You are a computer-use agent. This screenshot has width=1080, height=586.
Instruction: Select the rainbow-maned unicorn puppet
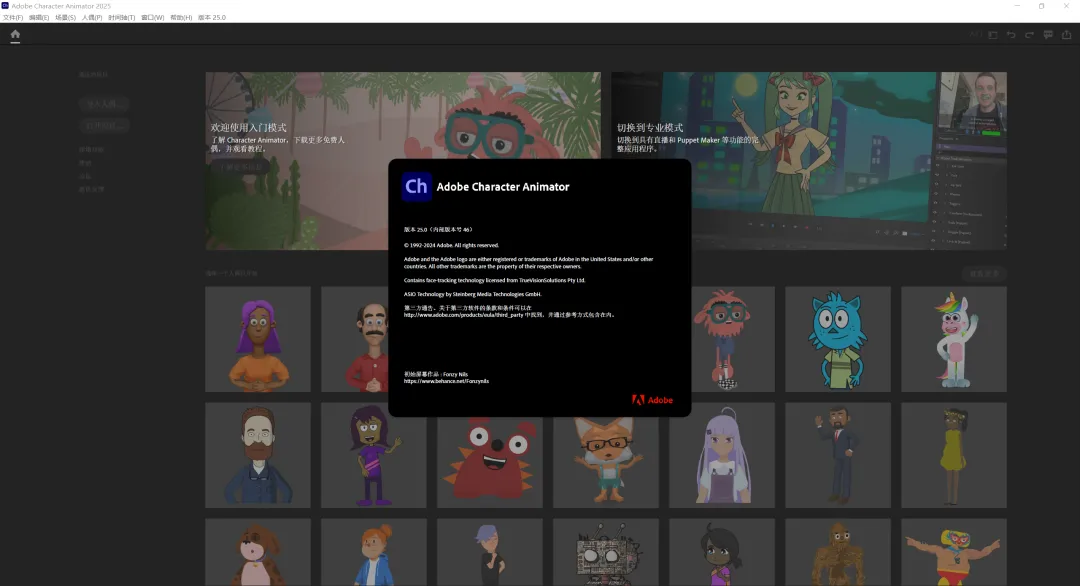click(x=954, y=339)
